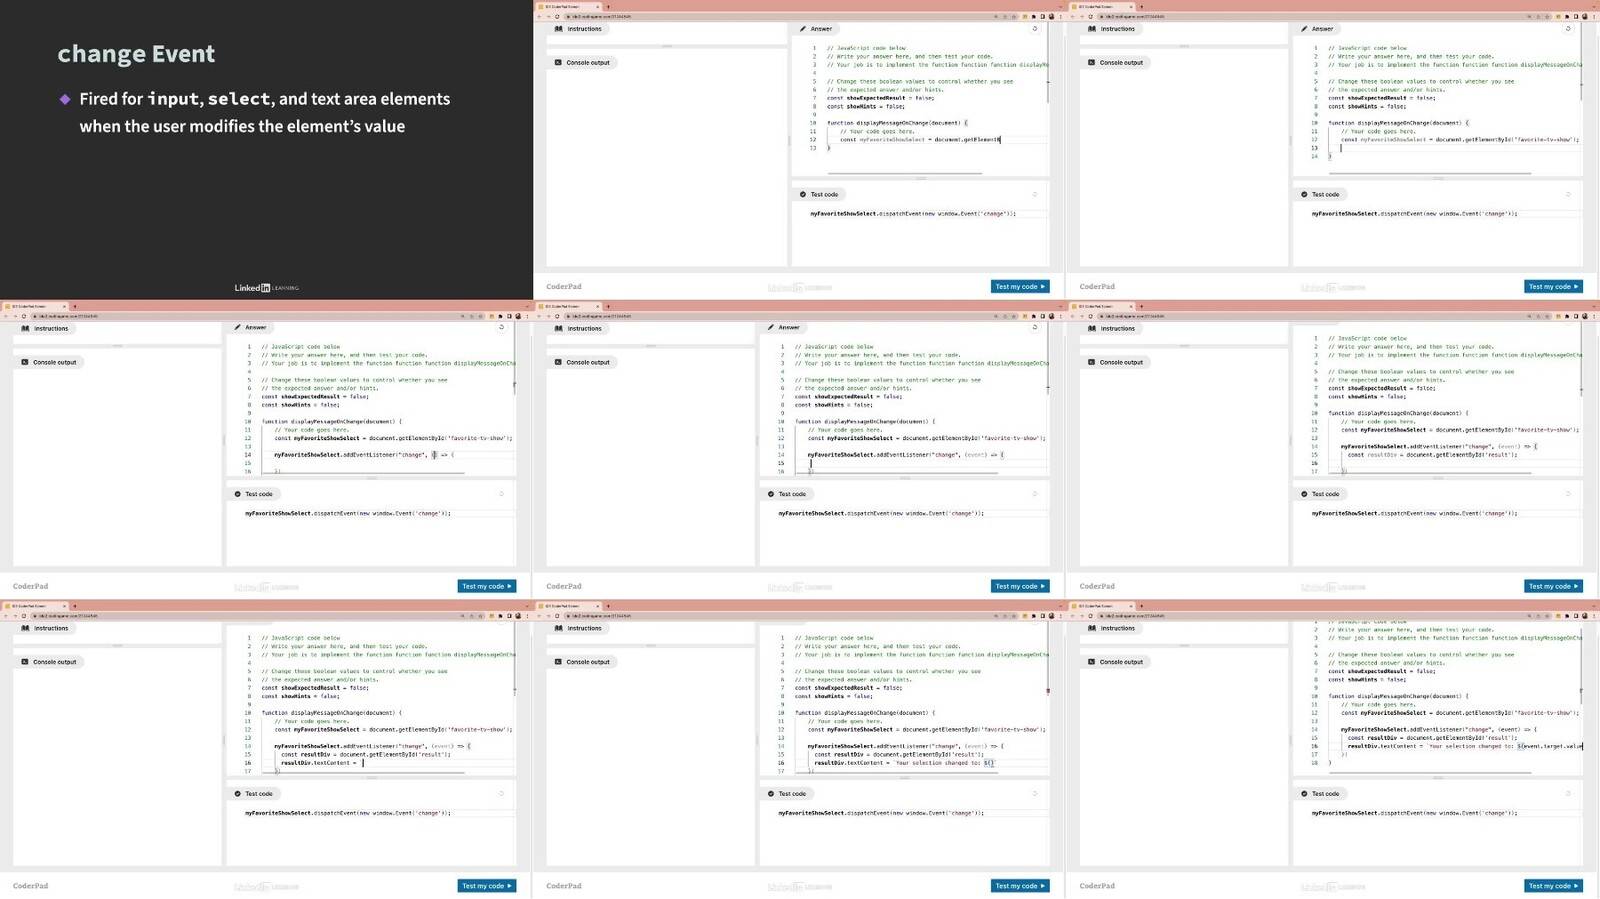Screen dimensions: 1600x899
Task: Click listener line with empty '() => {' parameters
Action: [364, 455]
